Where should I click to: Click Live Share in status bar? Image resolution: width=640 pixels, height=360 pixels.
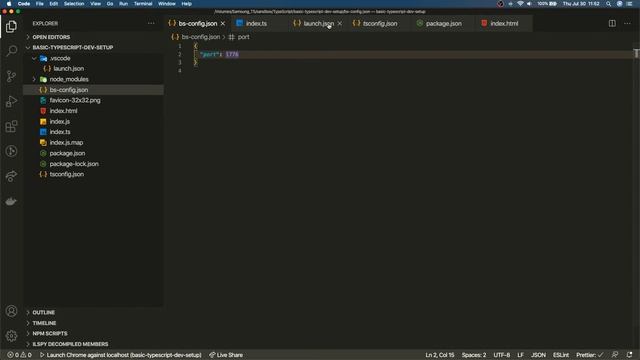point(226,355)
